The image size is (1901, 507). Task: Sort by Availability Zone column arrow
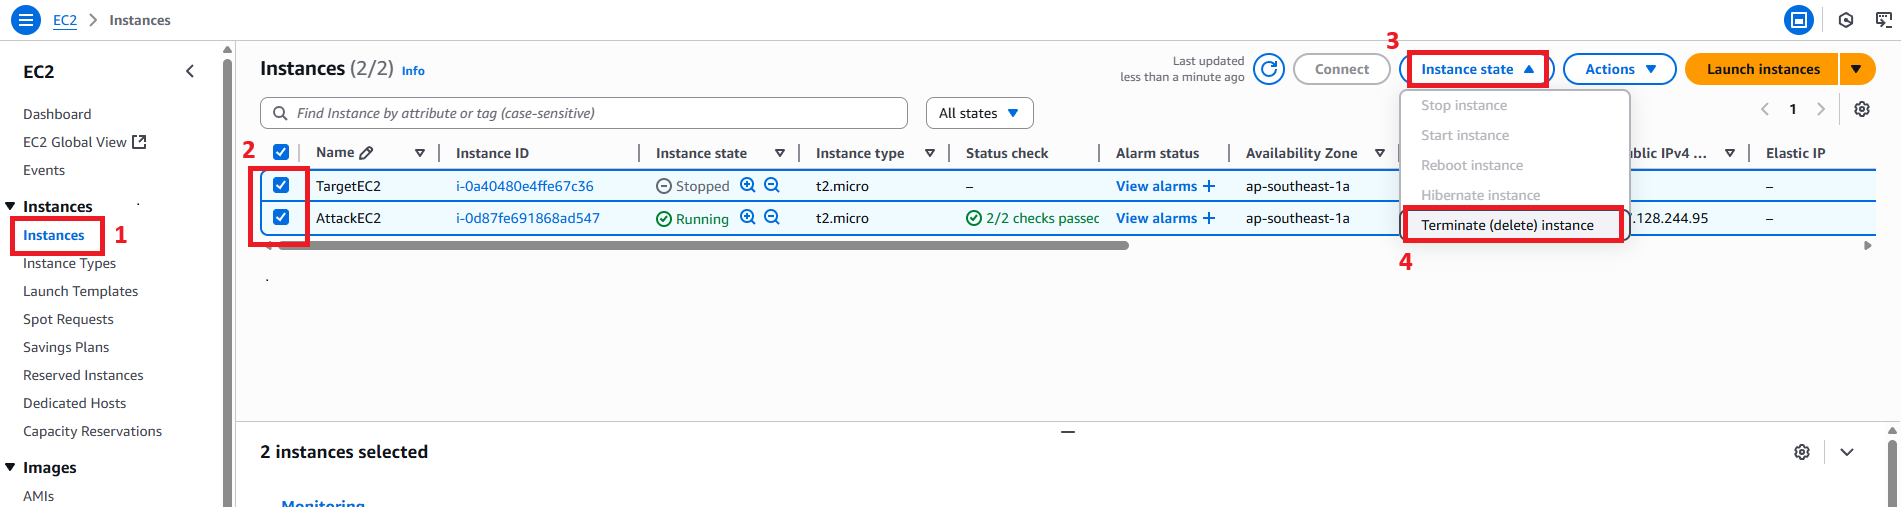tap(1380, 153)
